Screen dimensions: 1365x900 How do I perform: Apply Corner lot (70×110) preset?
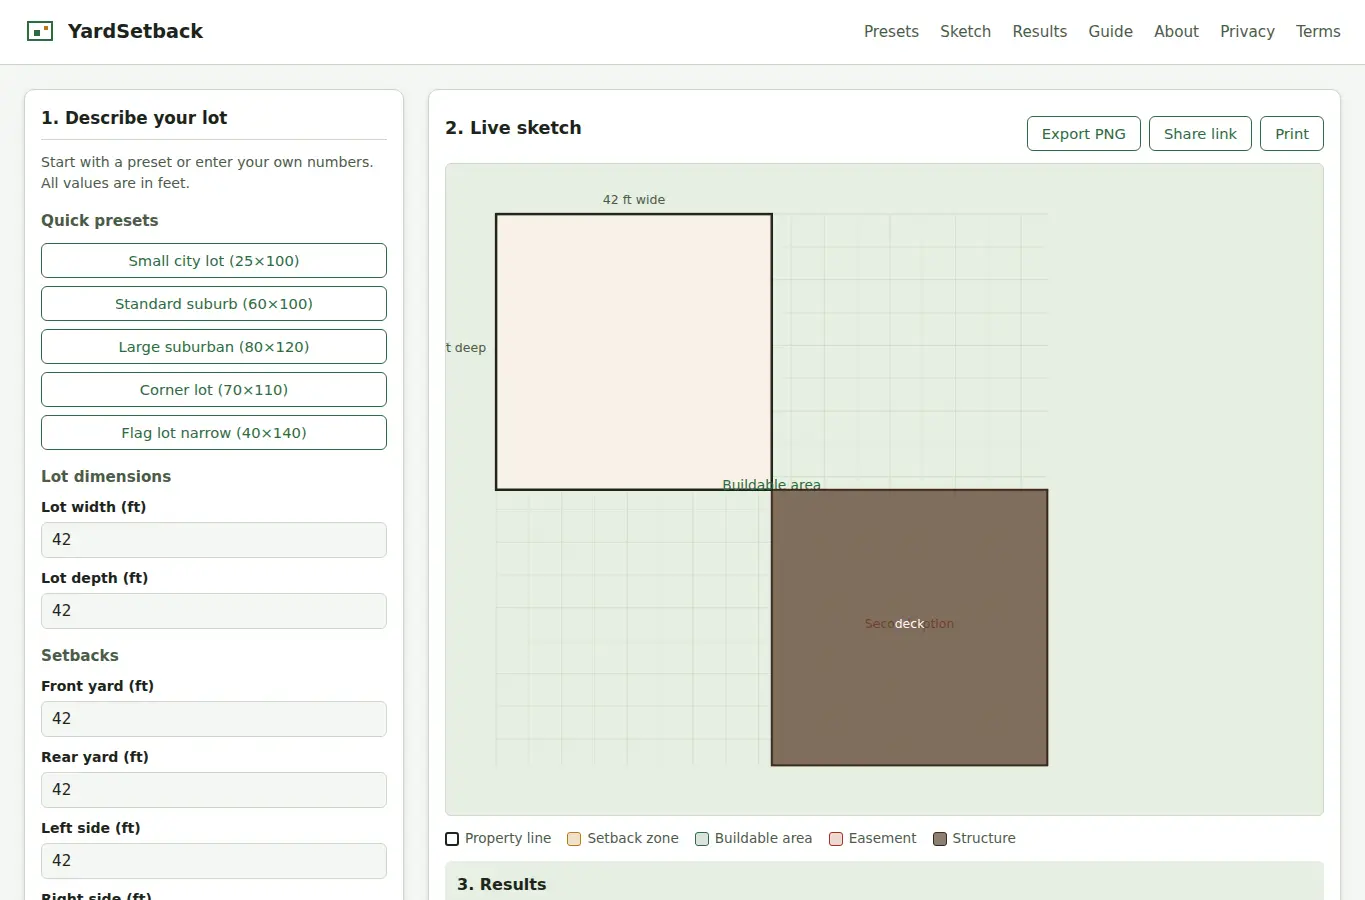click(214, 390)
